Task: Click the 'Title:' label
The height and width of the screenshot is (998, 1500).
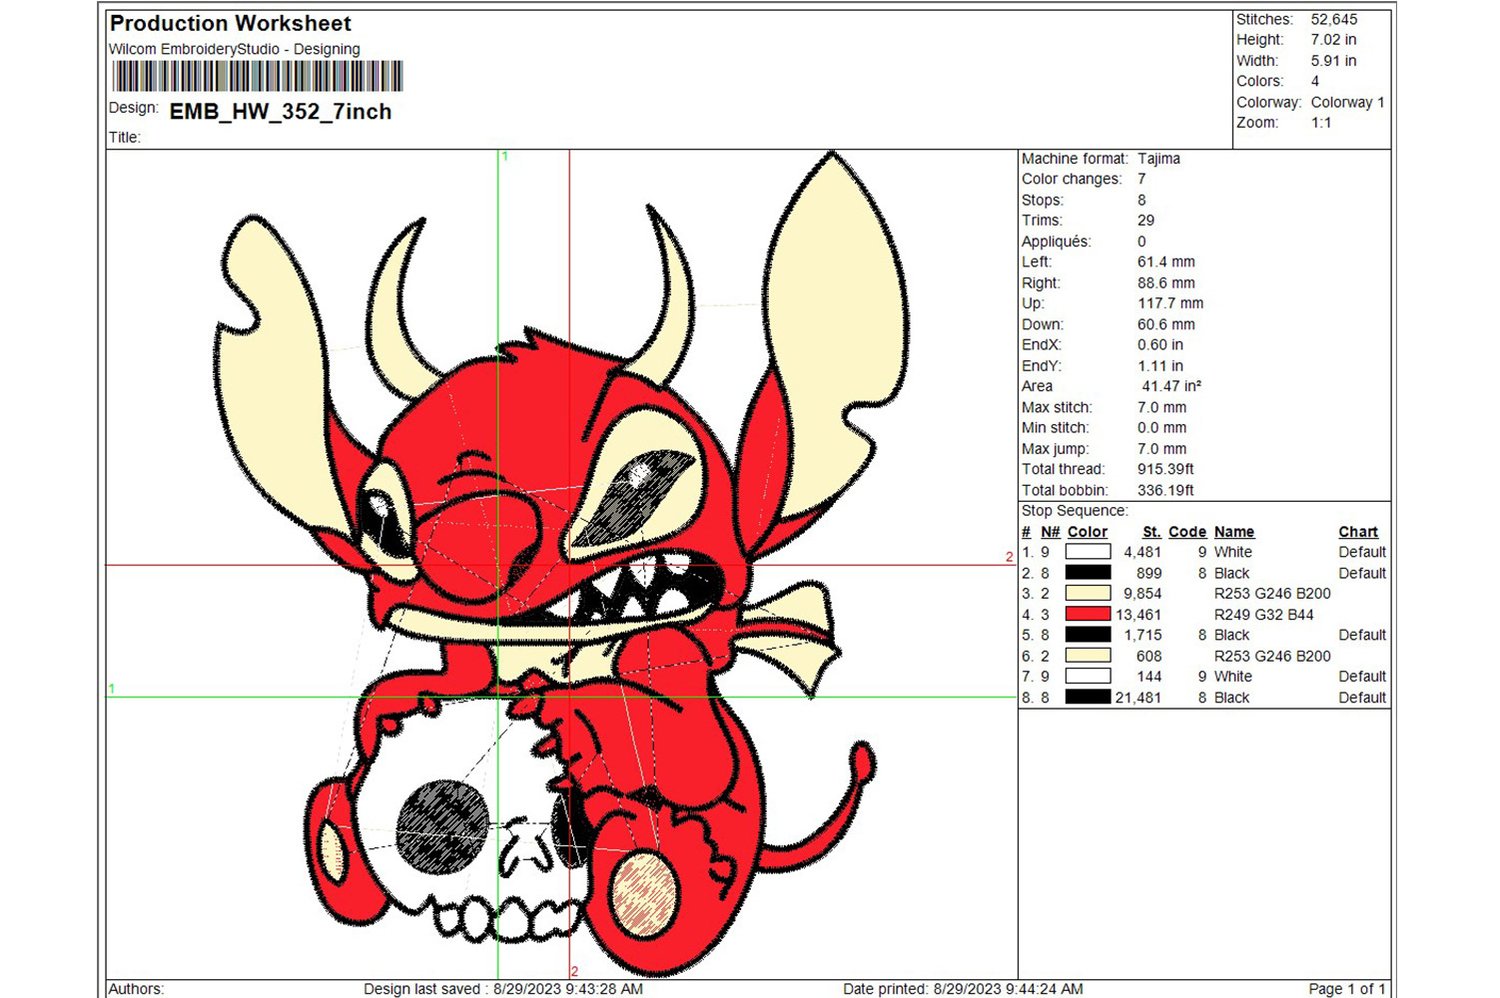Action: click(124, 138)
